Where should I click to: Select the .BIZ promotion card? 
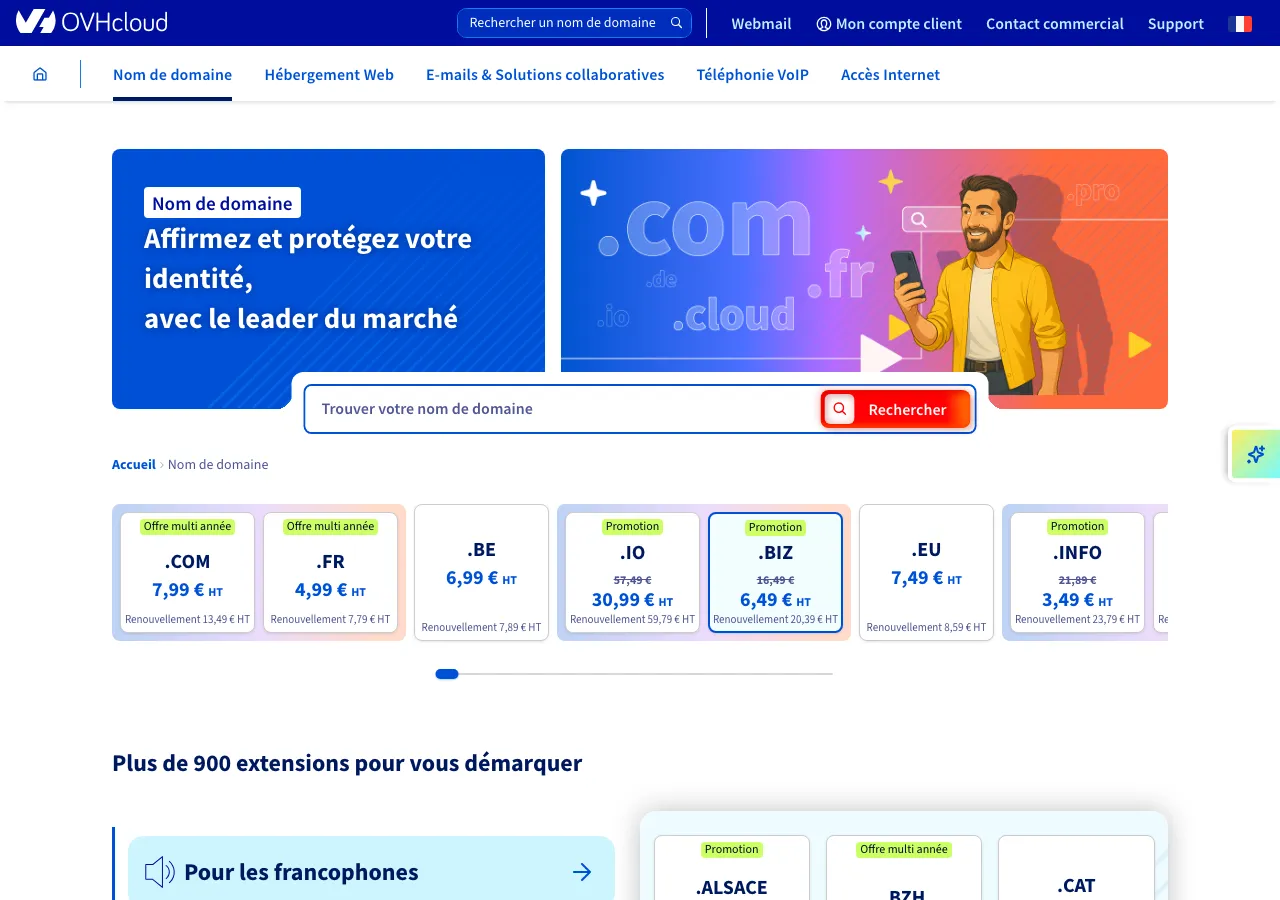click(776, 572)
